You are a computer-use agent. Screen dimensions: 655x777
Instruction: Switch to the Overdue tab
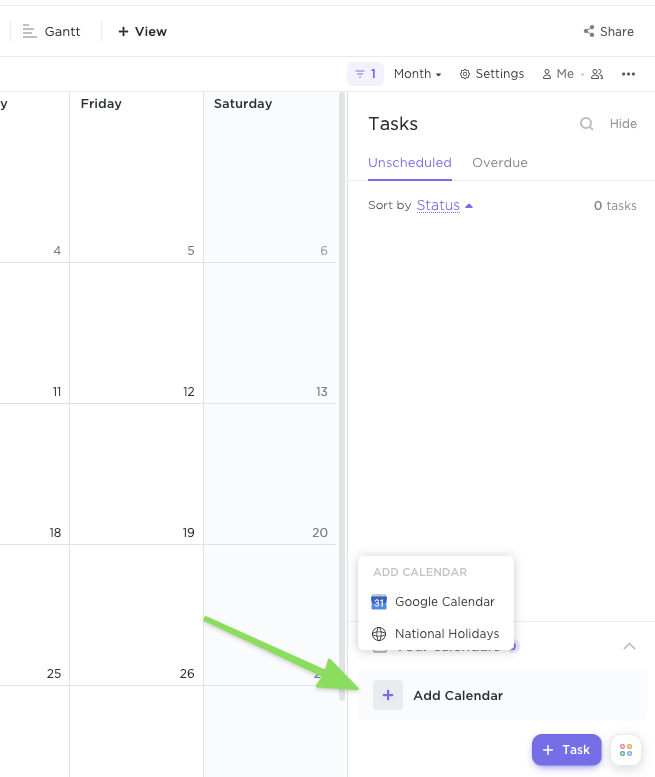[500, 163]
